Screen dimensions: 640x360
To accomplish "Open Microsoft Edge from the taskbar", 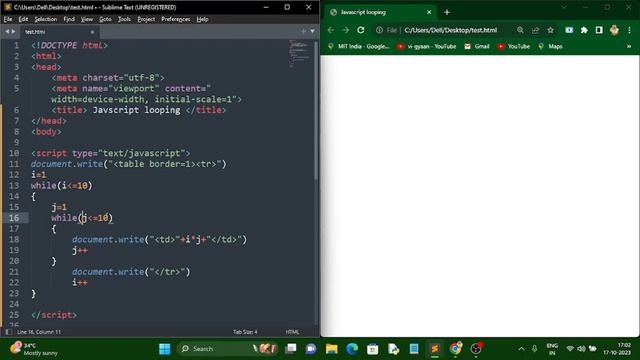I will click(352, 349).
